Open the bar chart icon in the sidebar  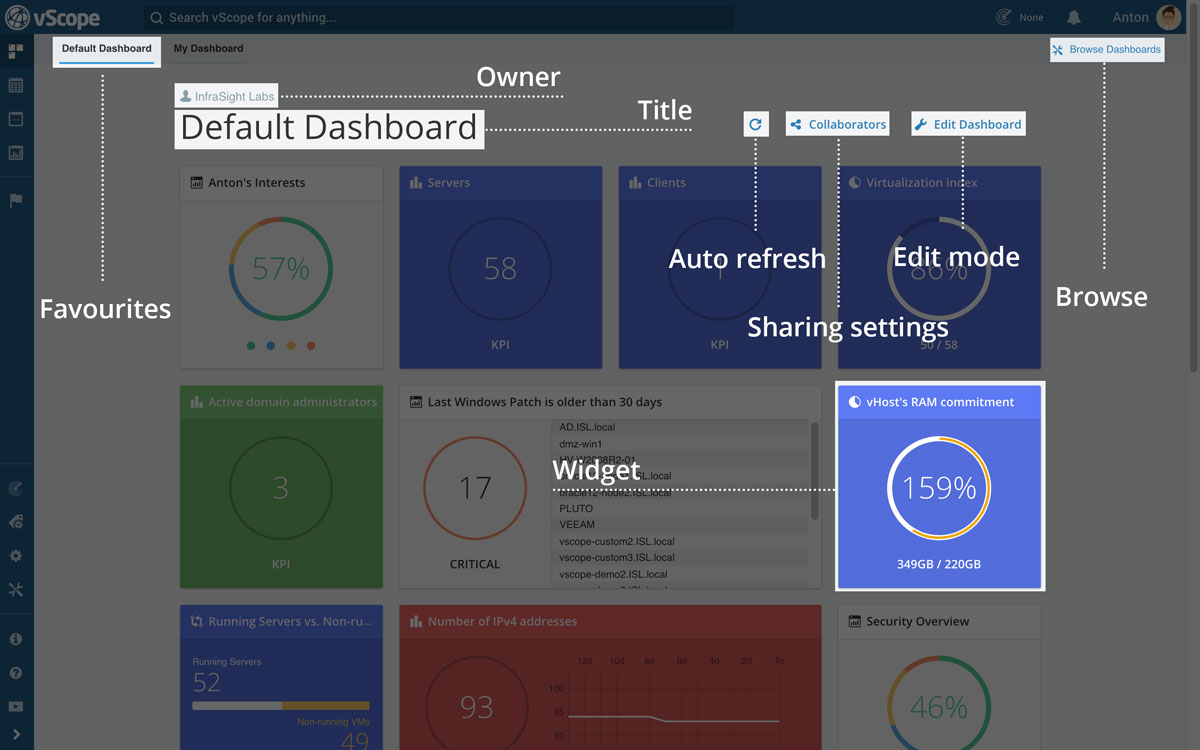(16, 153)
